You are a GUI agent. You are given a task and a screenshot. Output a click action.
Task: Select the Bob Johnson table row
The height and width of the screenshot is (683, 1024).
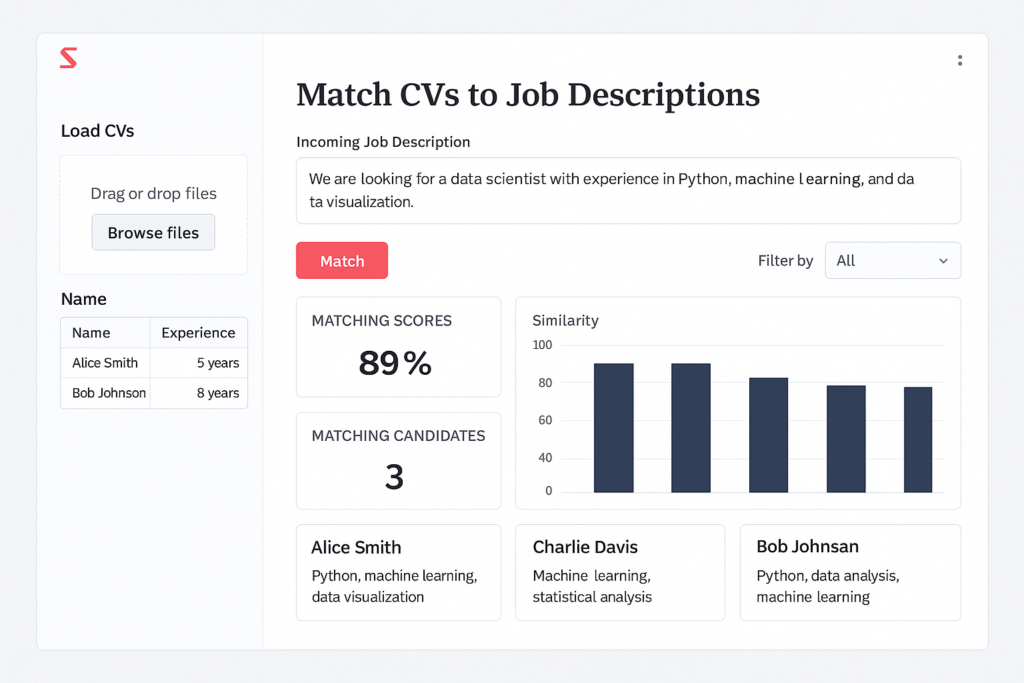154,393
